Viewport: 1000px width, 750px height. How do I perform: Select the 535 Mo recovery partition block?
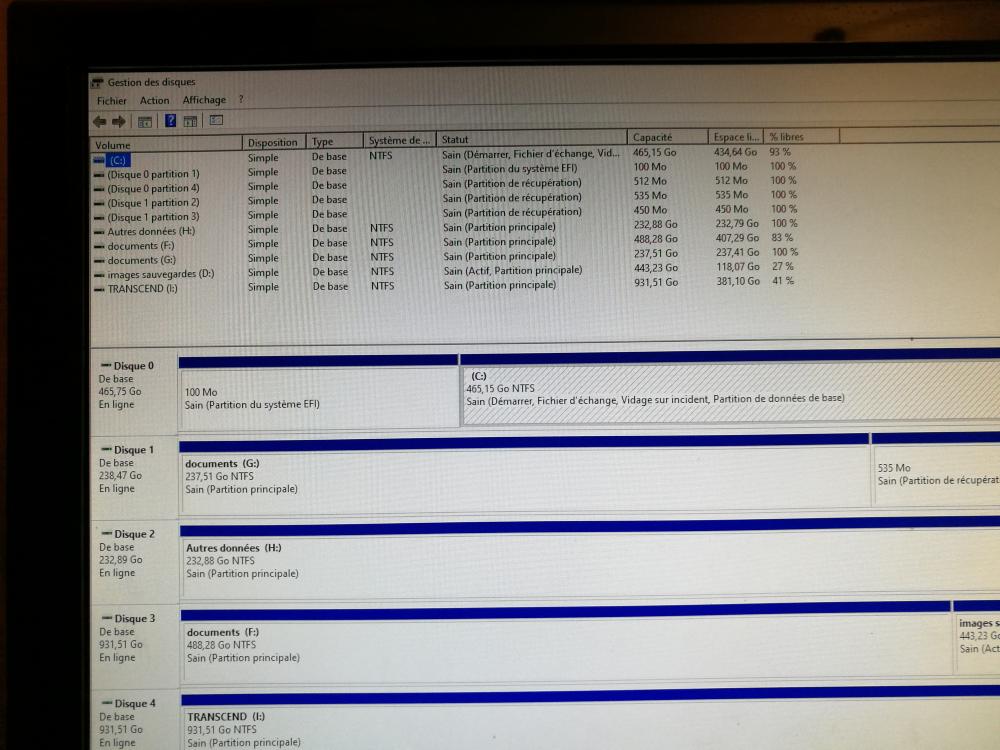(x=936, y=469)
